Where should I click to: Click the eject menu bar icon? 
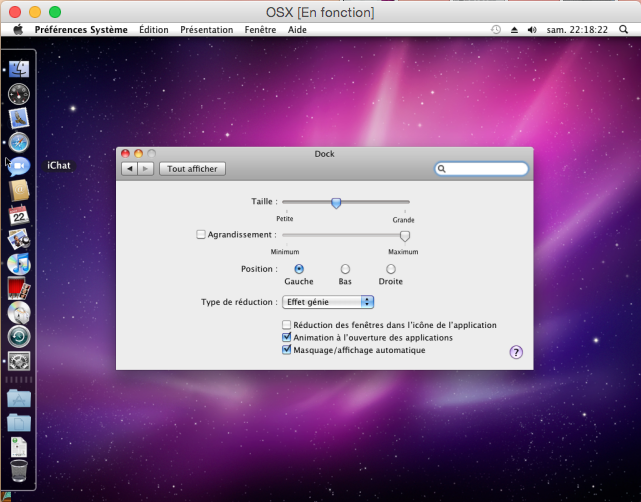coord(514,29)
